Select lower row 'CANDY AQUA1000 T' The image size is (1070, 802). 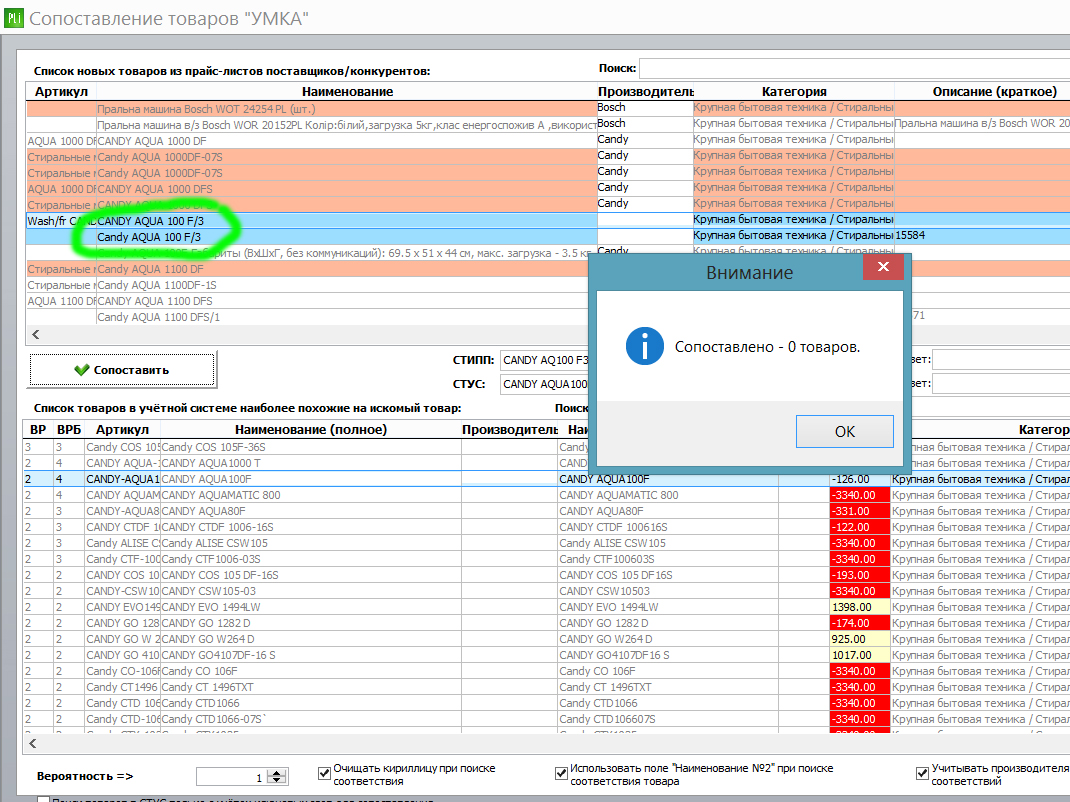pyautogui.click(x=310, y=463)
